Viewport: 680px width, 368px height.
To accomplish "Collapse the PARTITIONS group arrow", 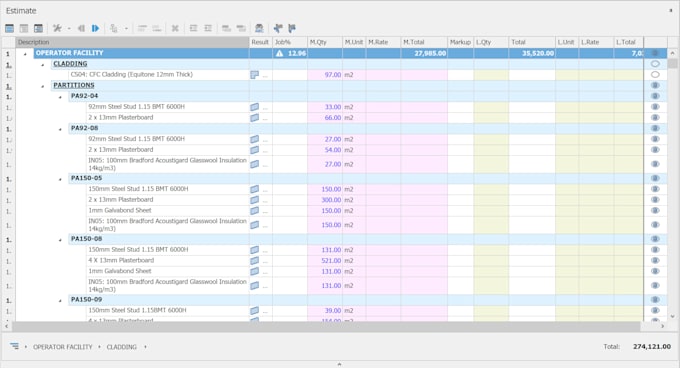I will tap(42, 86).
